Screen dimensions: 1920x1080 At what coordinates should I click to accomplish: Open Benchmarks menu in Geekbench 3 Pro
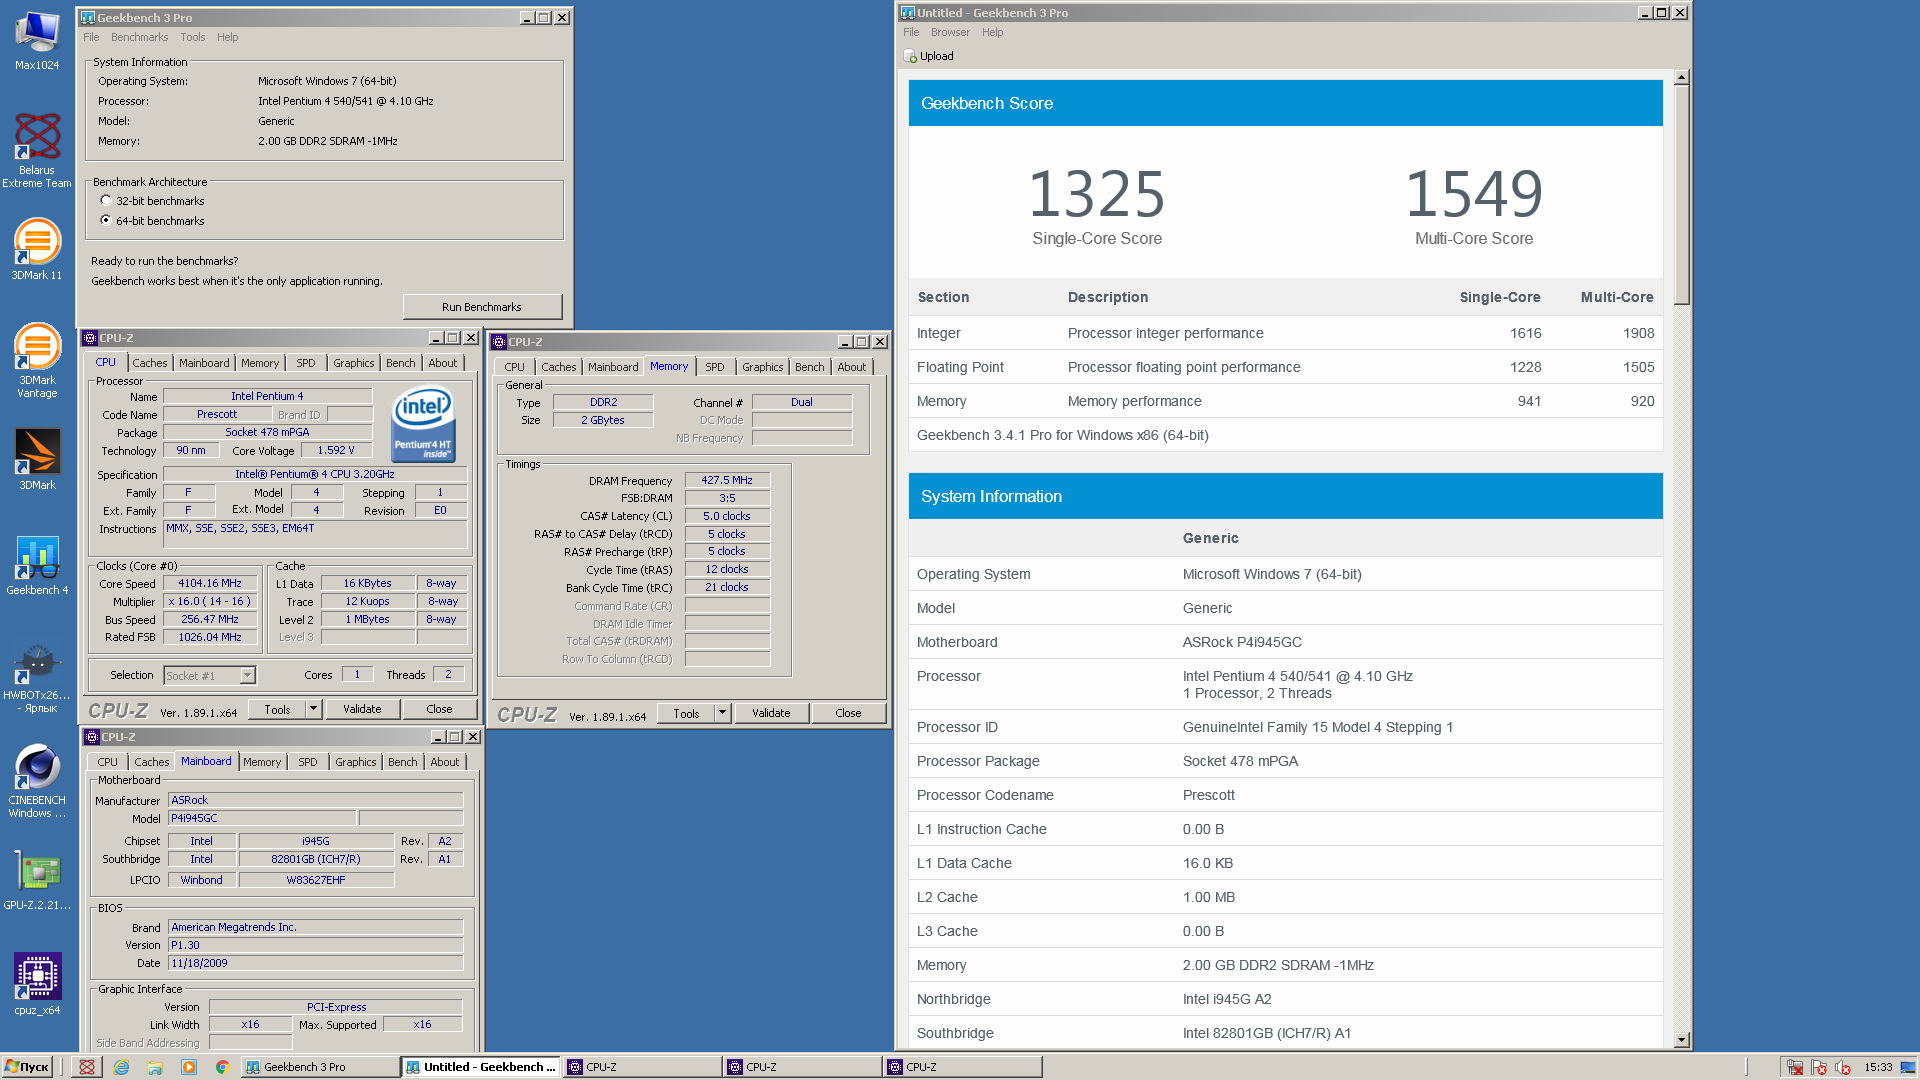pyautogui.click(x=139, y=37)
